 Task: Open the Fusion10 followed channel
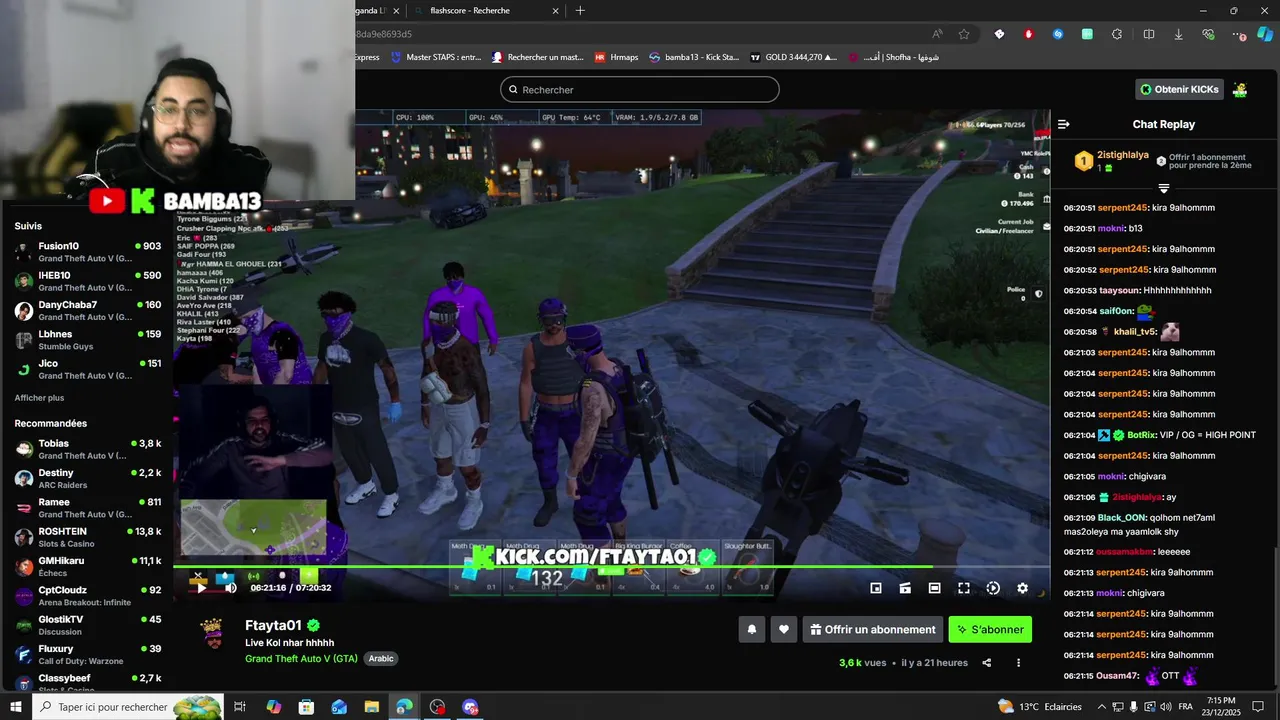[88, 252]
